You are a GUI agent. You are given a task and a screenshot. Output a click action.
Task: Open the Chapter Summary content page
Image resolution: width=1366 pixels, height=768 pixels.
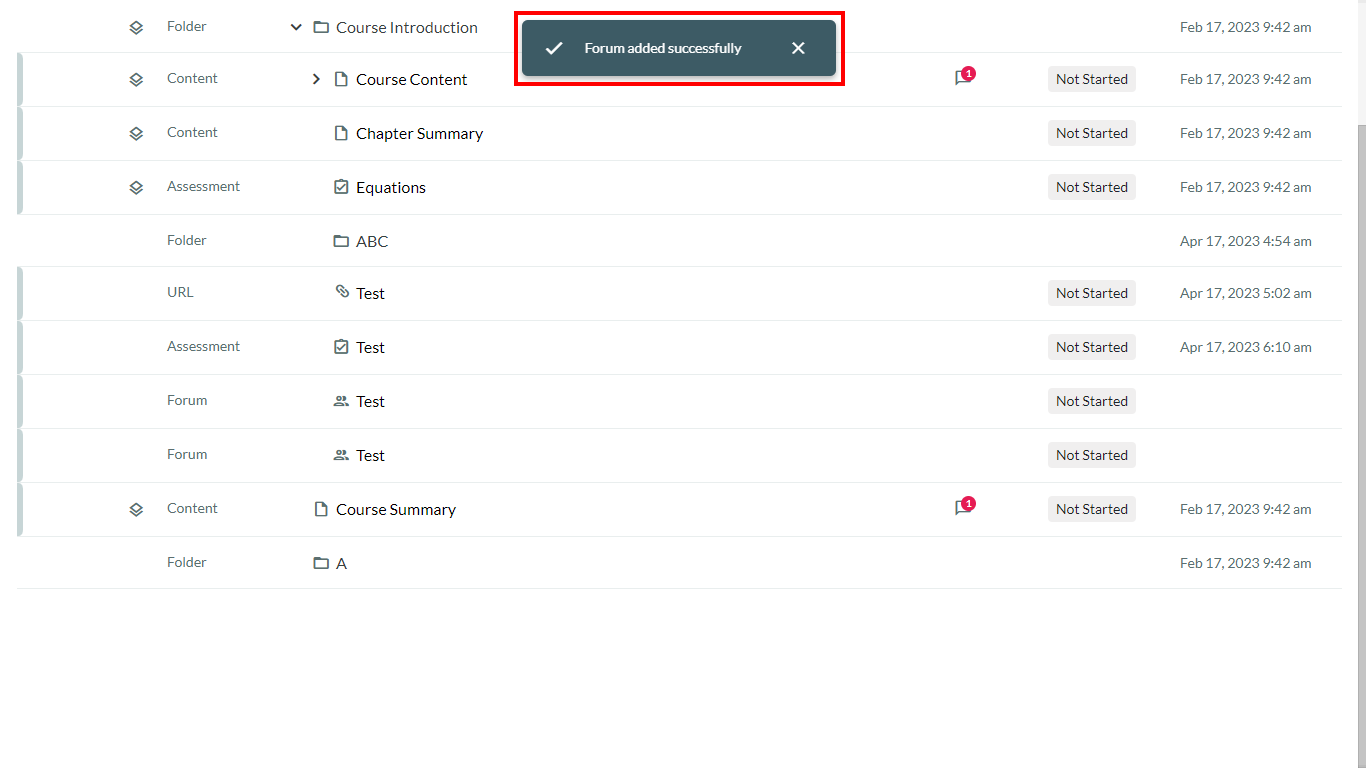pos(419,133)
